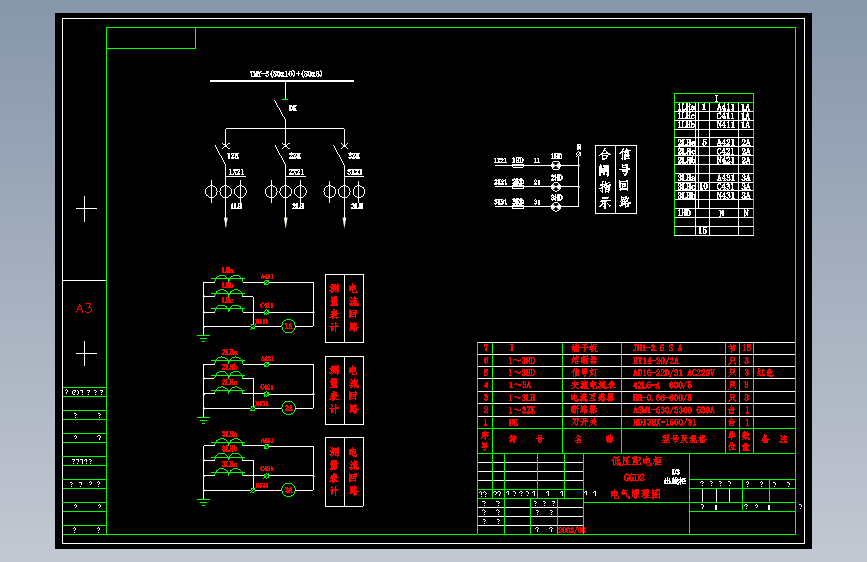The image size is (867, 562).
Task: Click the C421 cell in the terminal table
Action: click(x=725, y=151)
